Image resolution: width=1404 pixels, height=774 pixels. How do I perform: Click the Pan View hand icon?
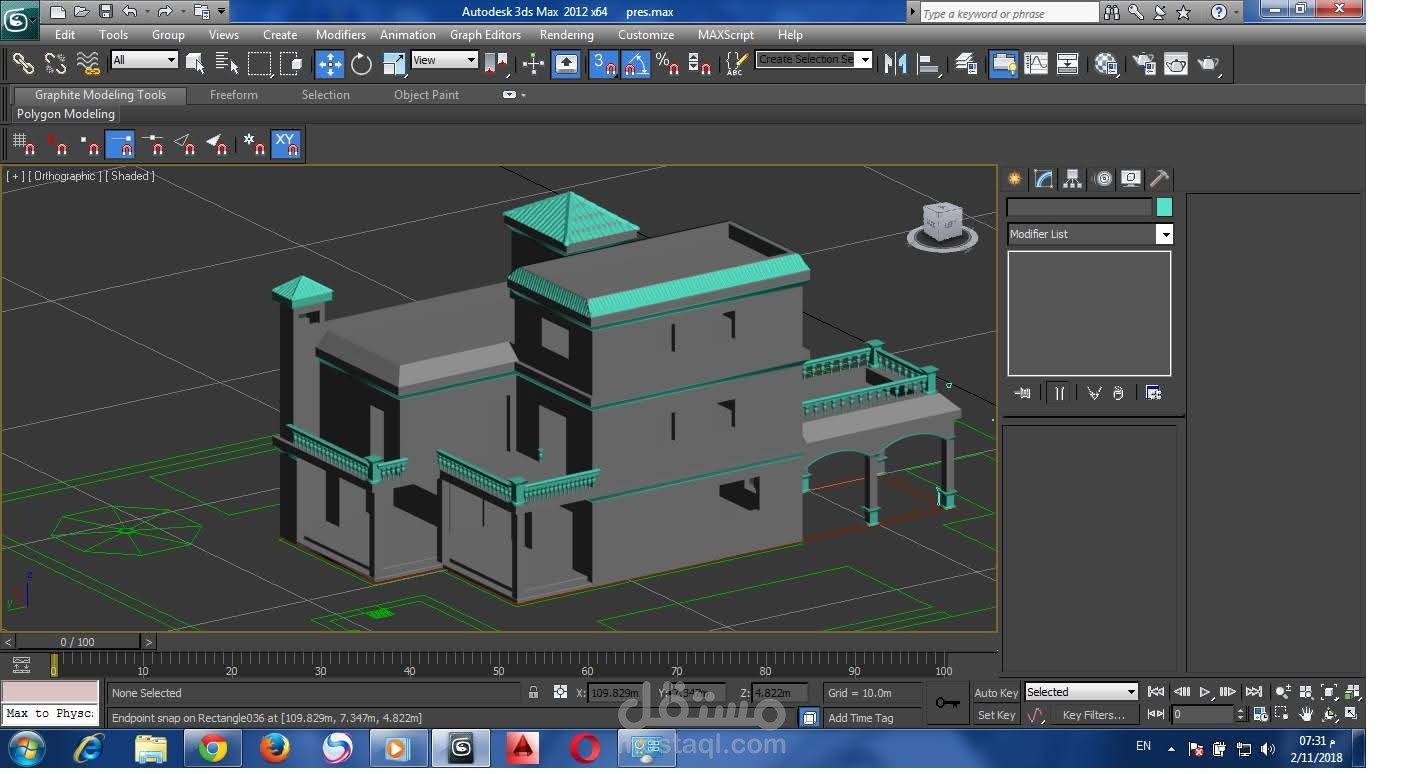point(1306,715)
